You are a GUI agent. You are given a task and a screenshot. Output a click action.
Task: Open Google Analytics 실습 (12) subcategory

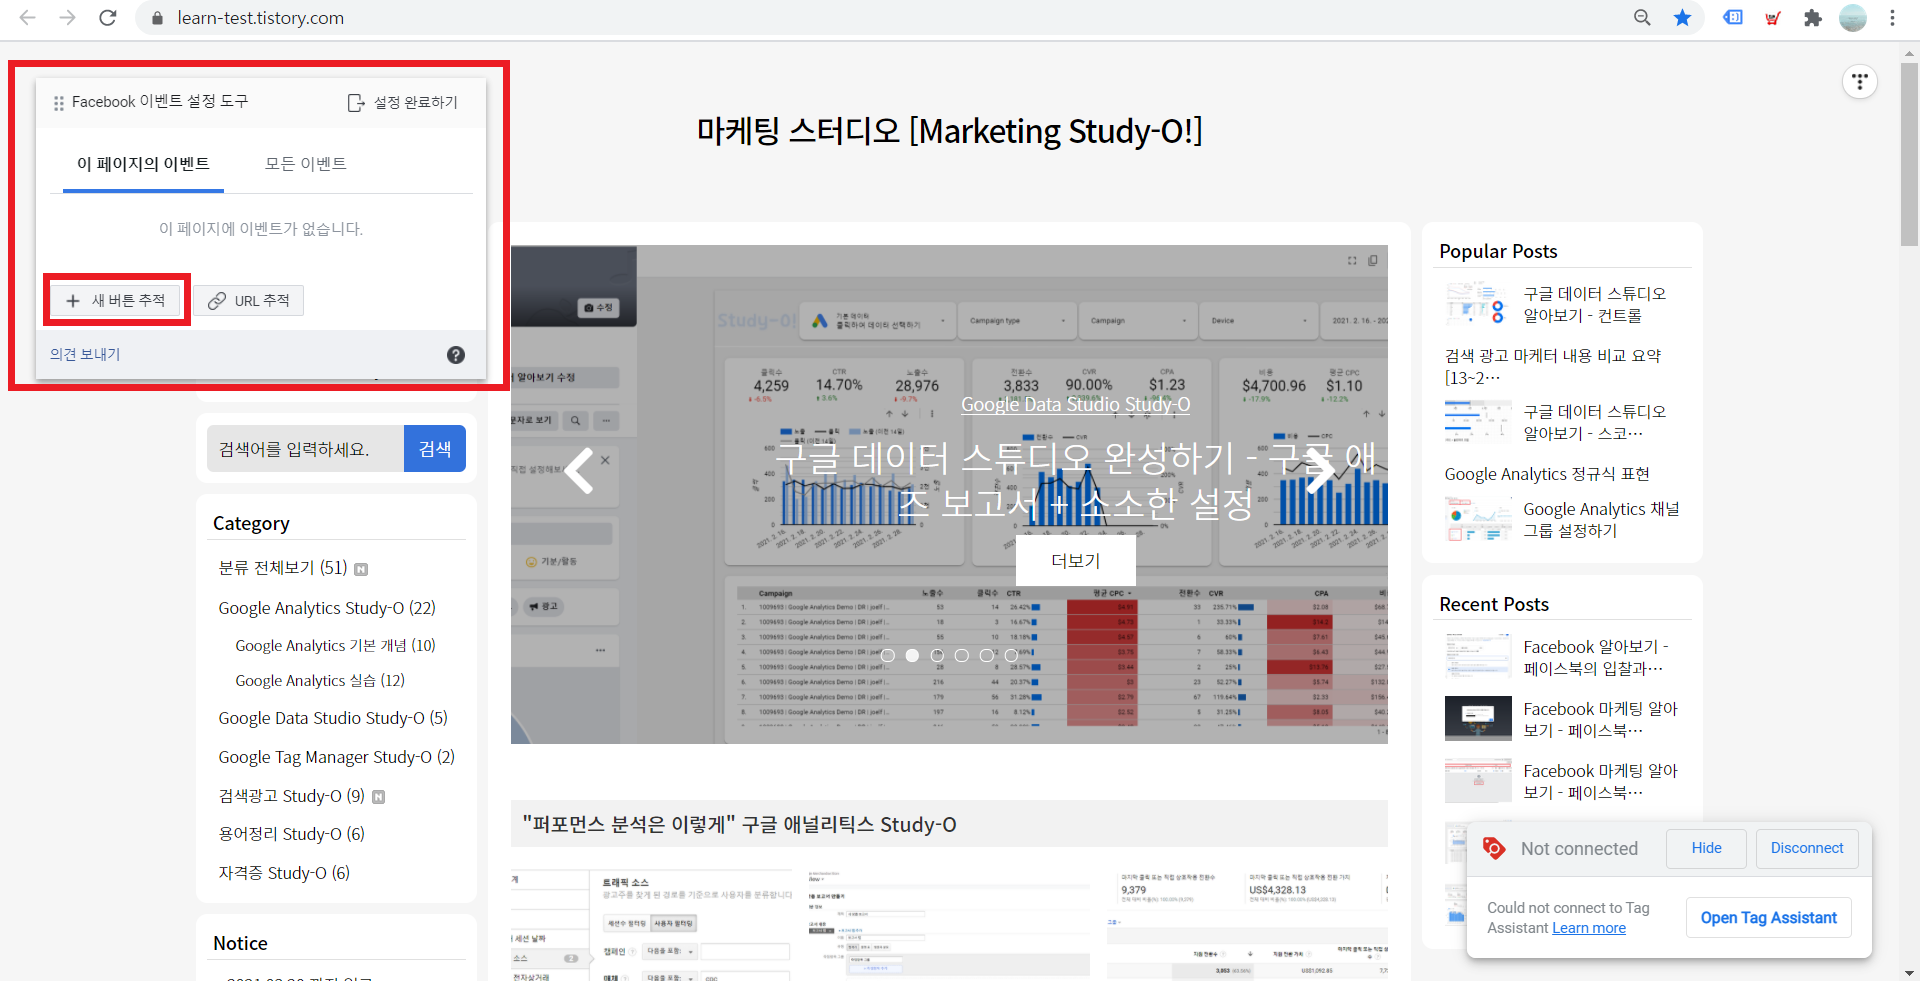[320, 681]
